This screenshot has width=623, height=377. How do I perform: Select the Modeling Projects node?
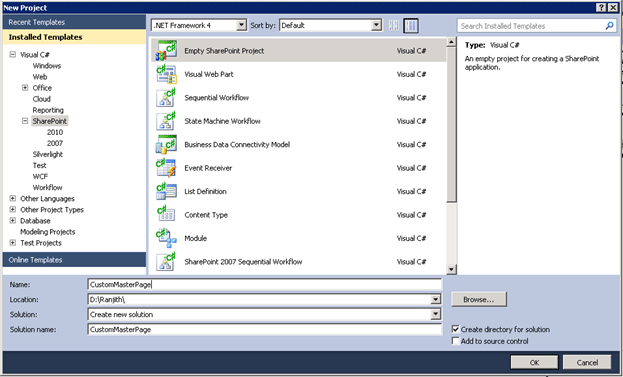[48, 232]
